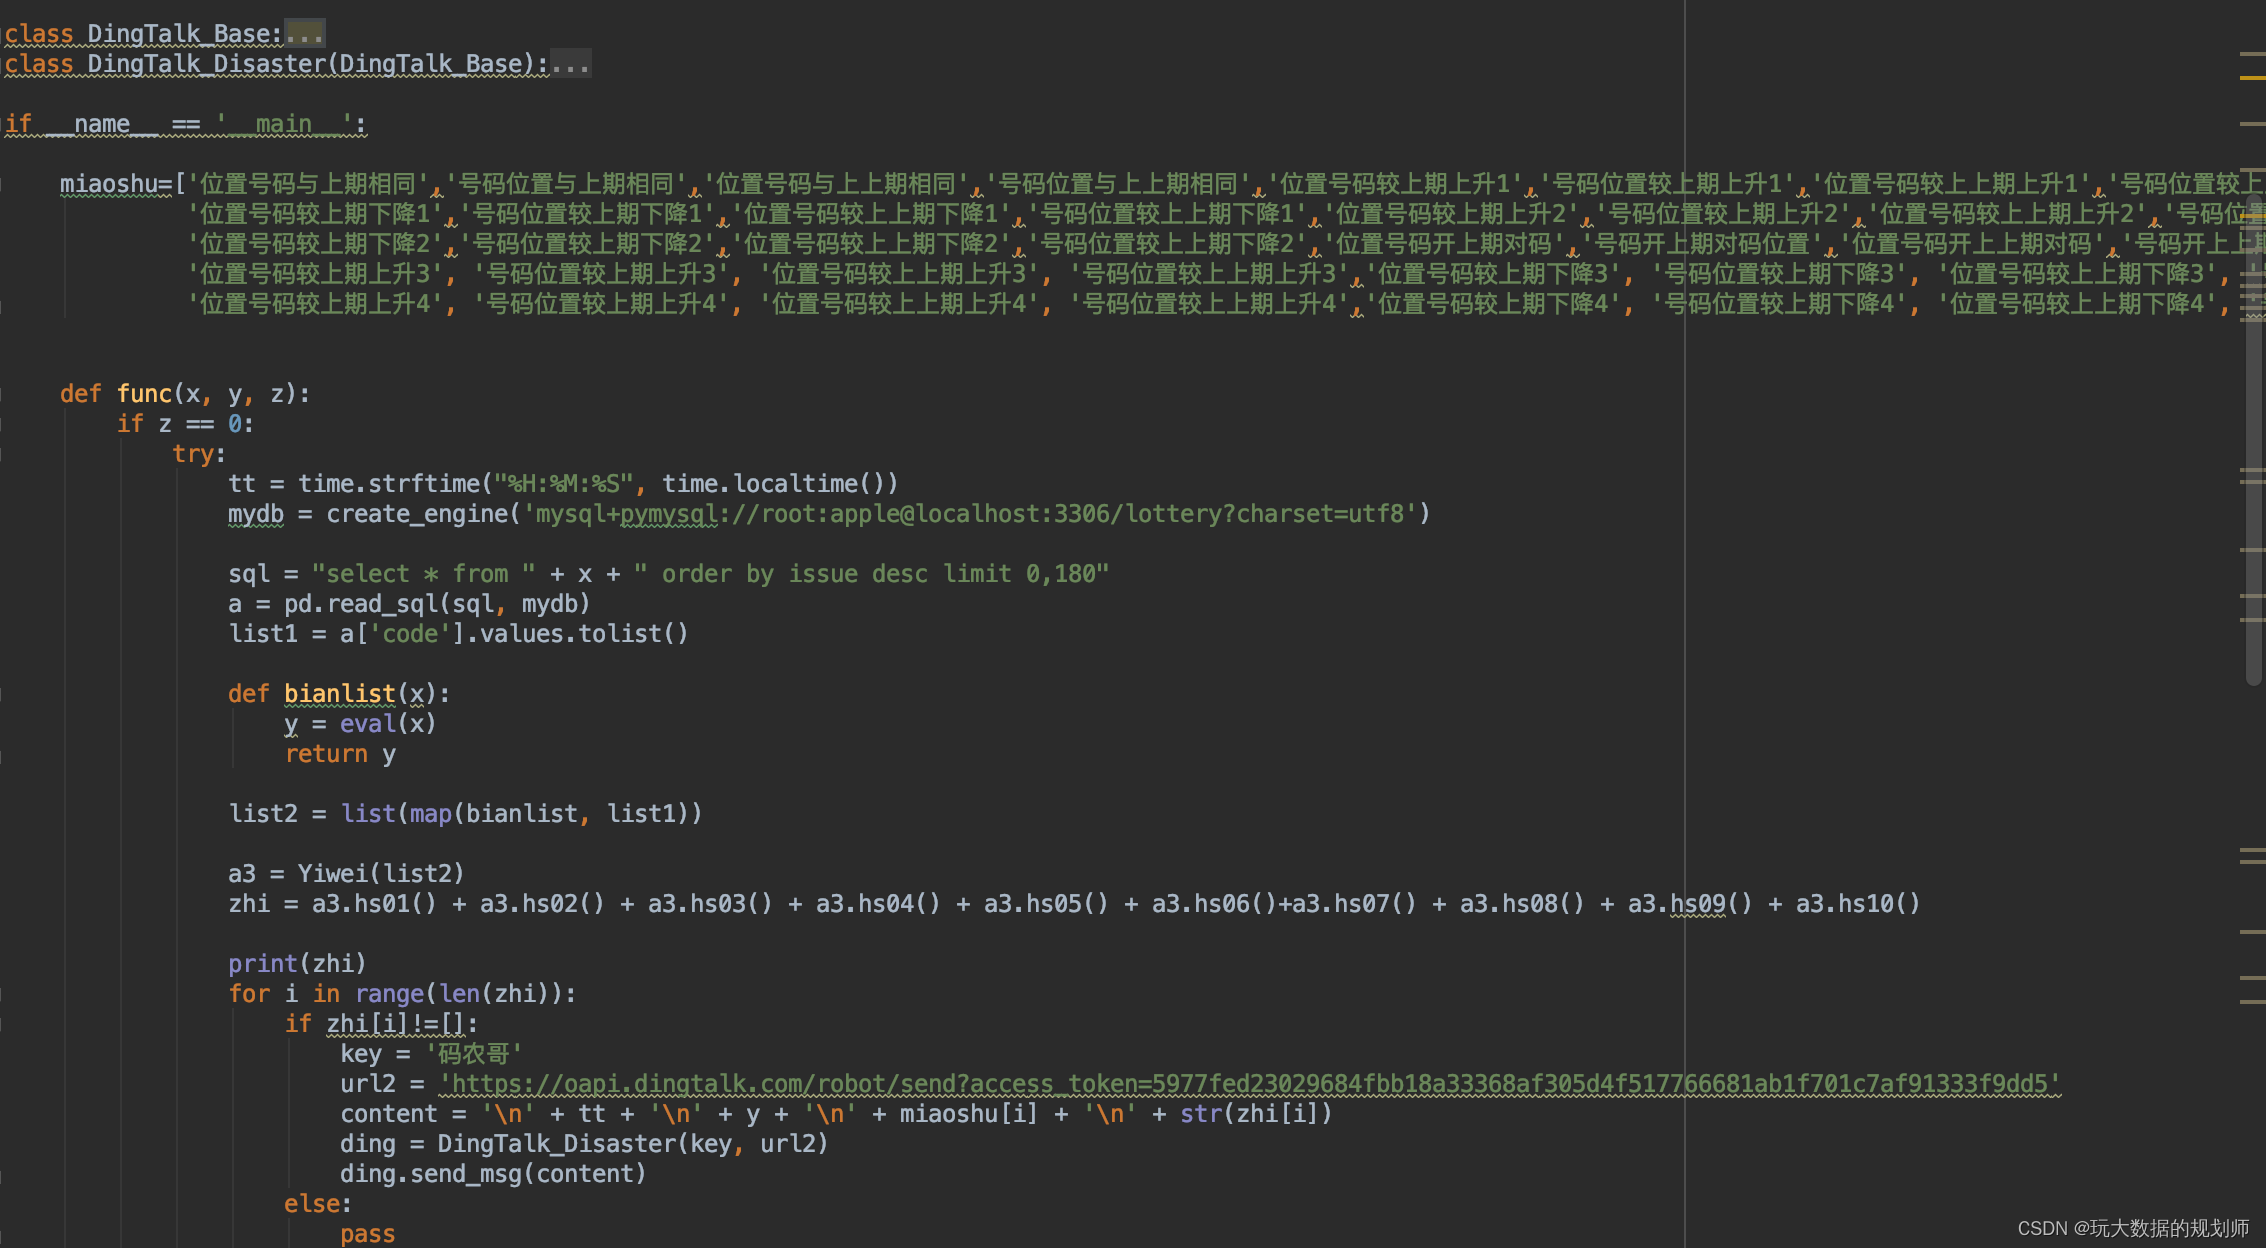This screenshot has height=1248, width=2266.
Task: Click the 'miaoshu' variable name
Action: [109, 184]
